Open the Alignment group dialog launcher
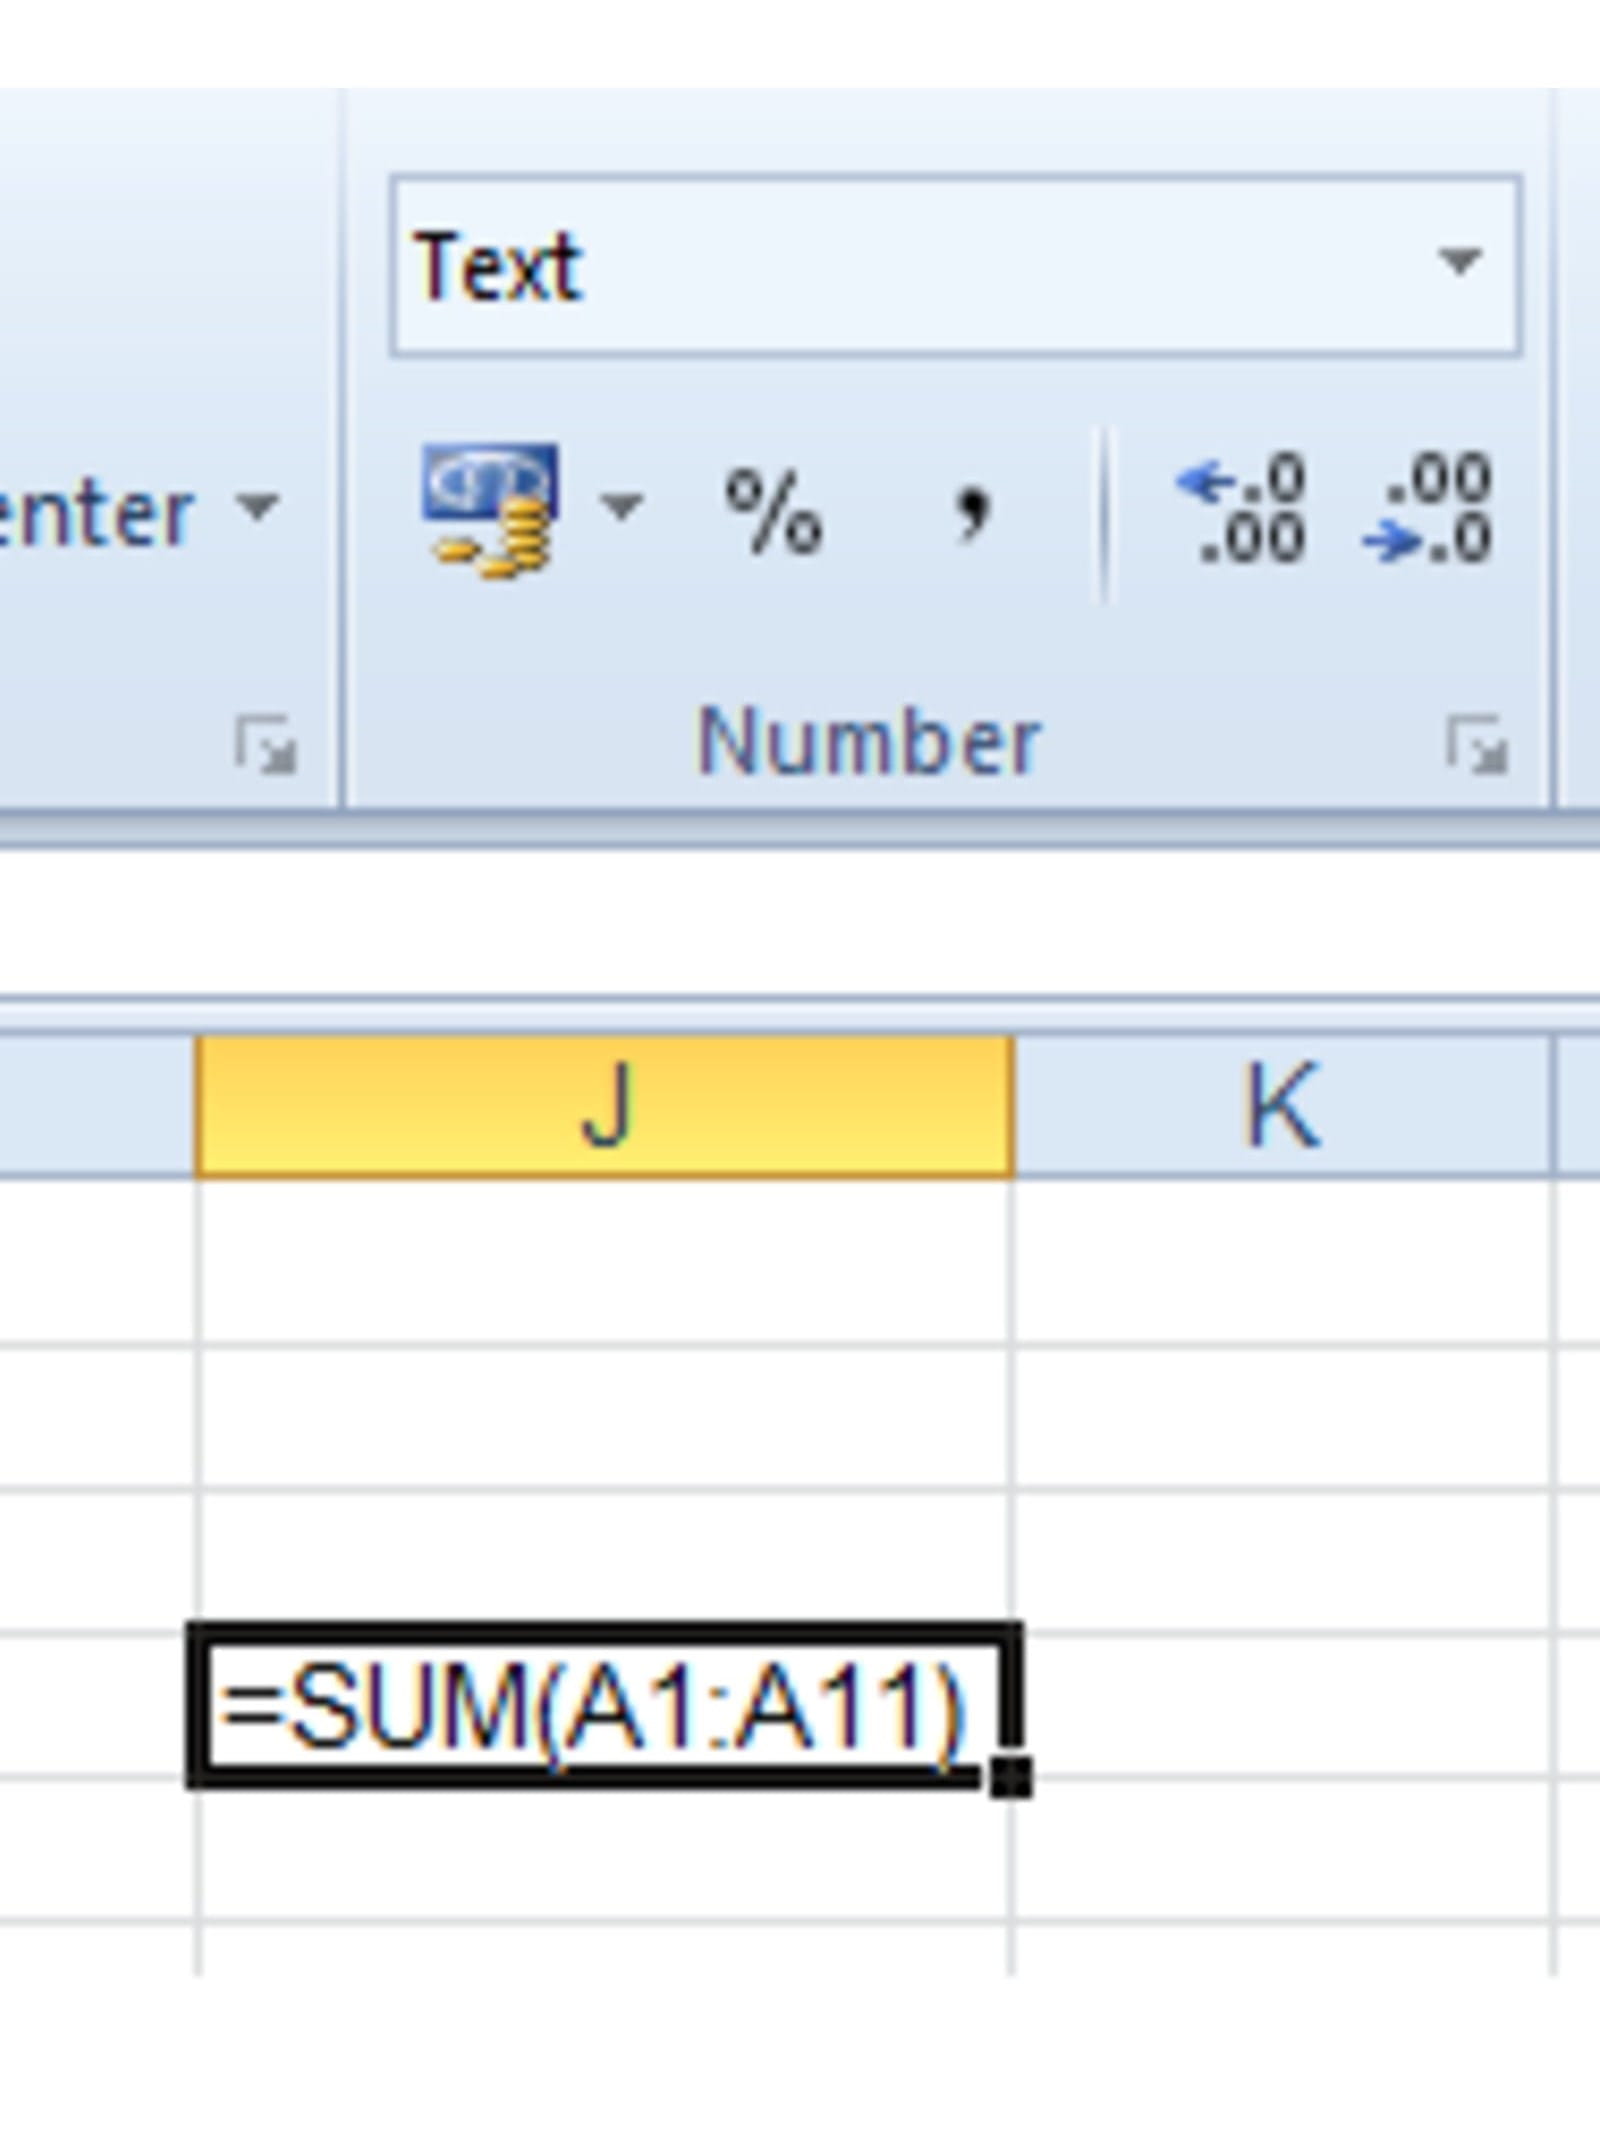This screenshot has width=1600, height=2133. click(x=265, y=745)
